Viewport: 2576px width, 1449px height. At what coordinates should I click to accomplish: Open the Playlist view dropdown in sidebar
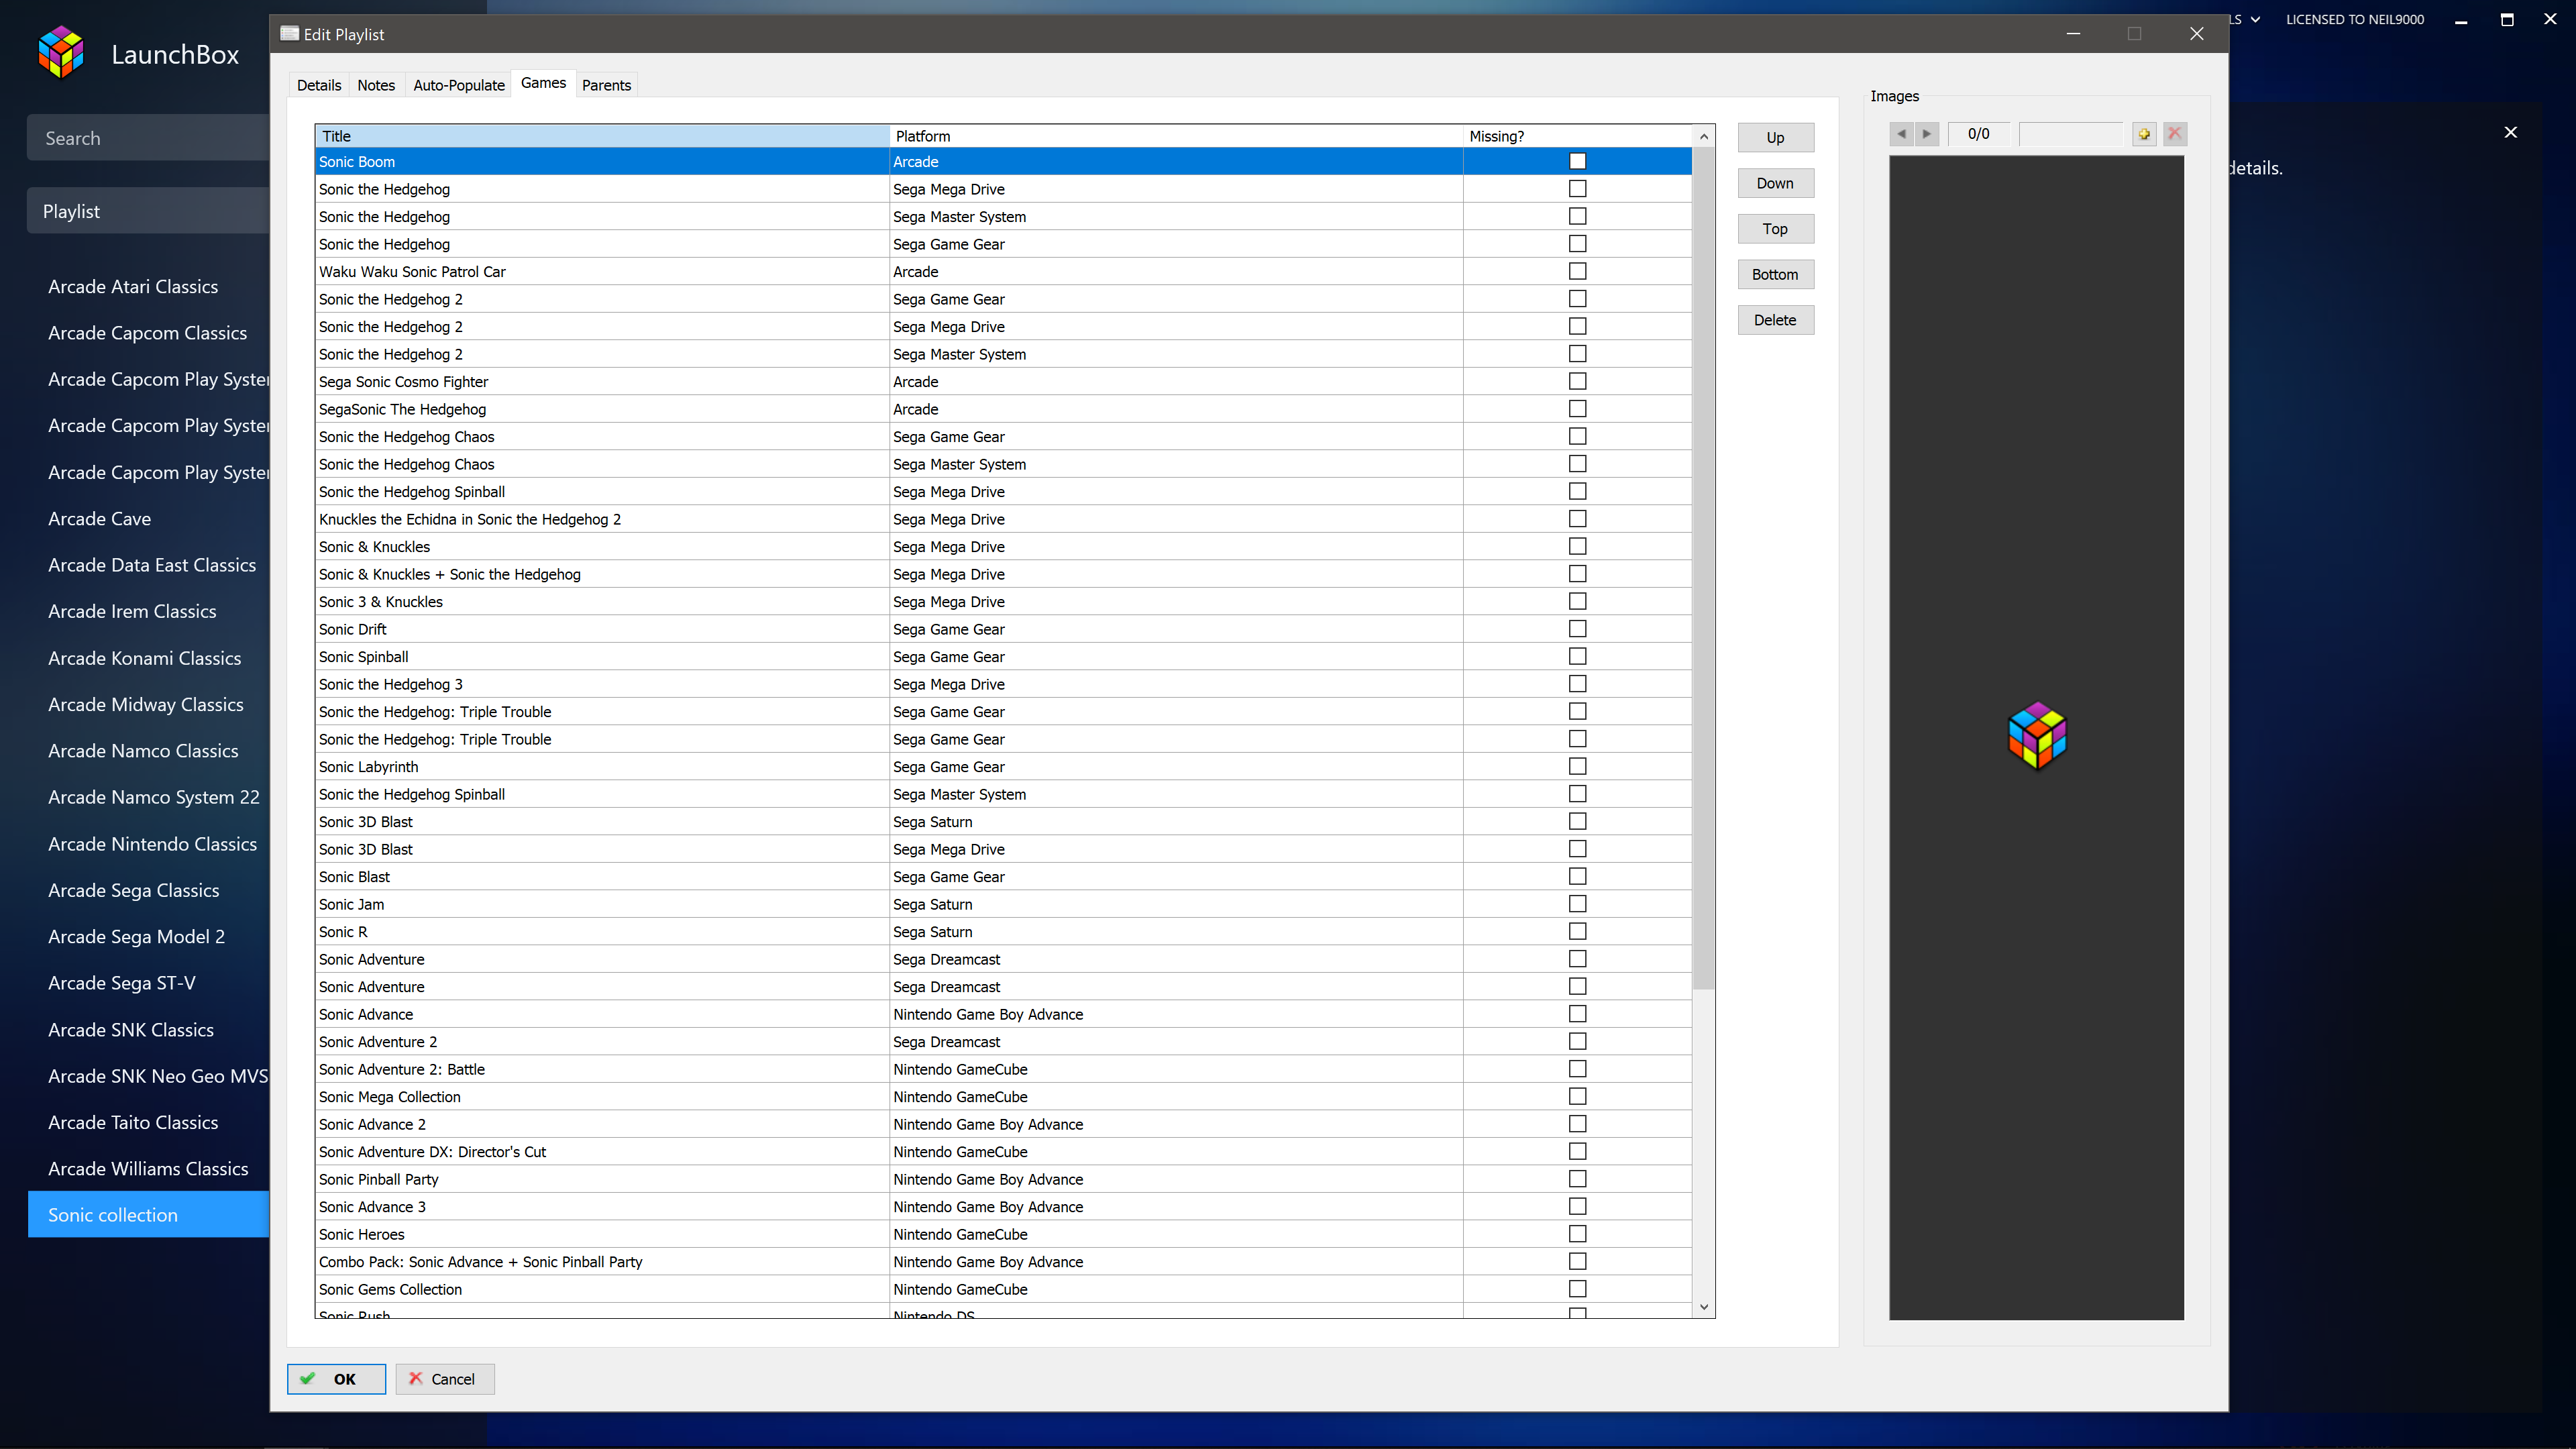tap(148, 211)
